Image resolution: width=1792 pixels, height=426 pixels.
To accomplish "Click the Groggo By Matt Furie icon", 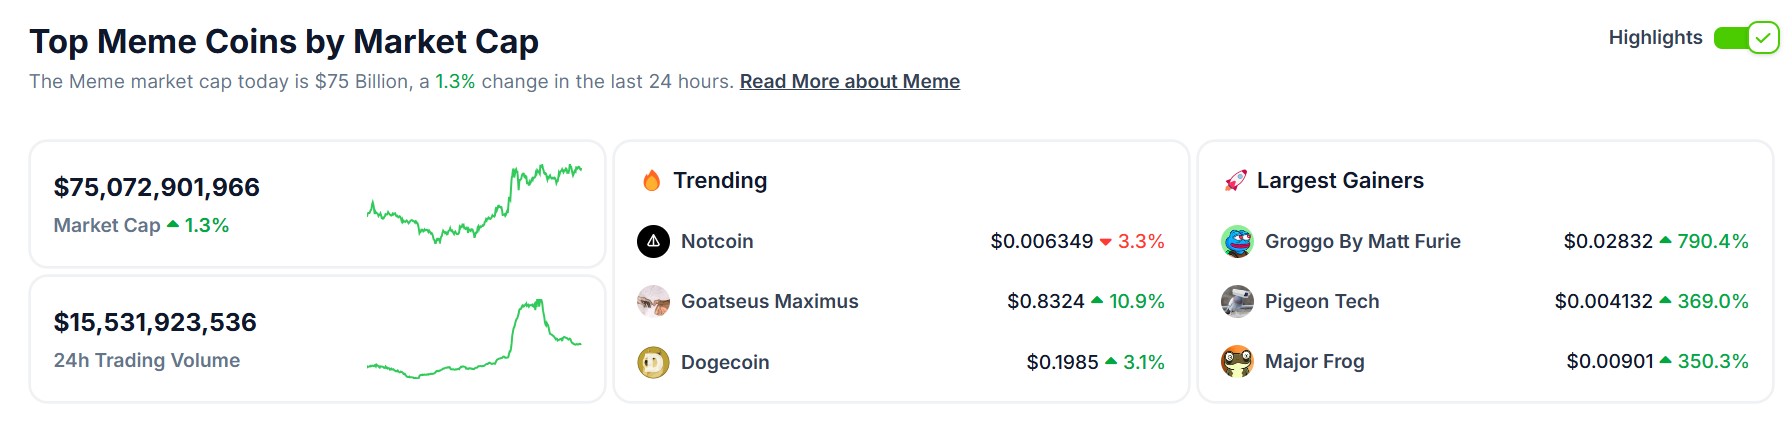I will [x=1237, y=241].
